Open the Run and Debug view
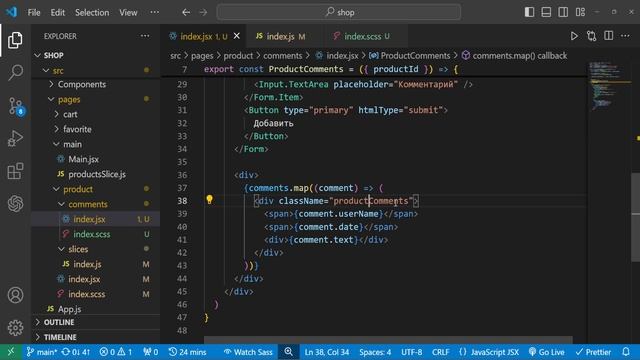 click(x=15, y=138)
